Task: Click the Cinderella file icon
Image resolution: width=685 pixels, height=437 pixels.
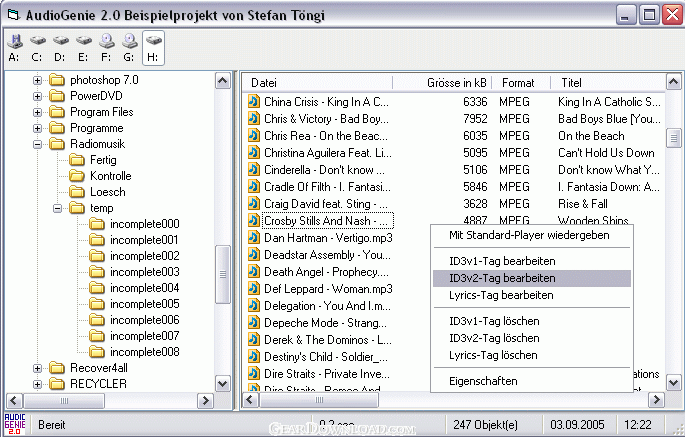Action: [253, 170]
